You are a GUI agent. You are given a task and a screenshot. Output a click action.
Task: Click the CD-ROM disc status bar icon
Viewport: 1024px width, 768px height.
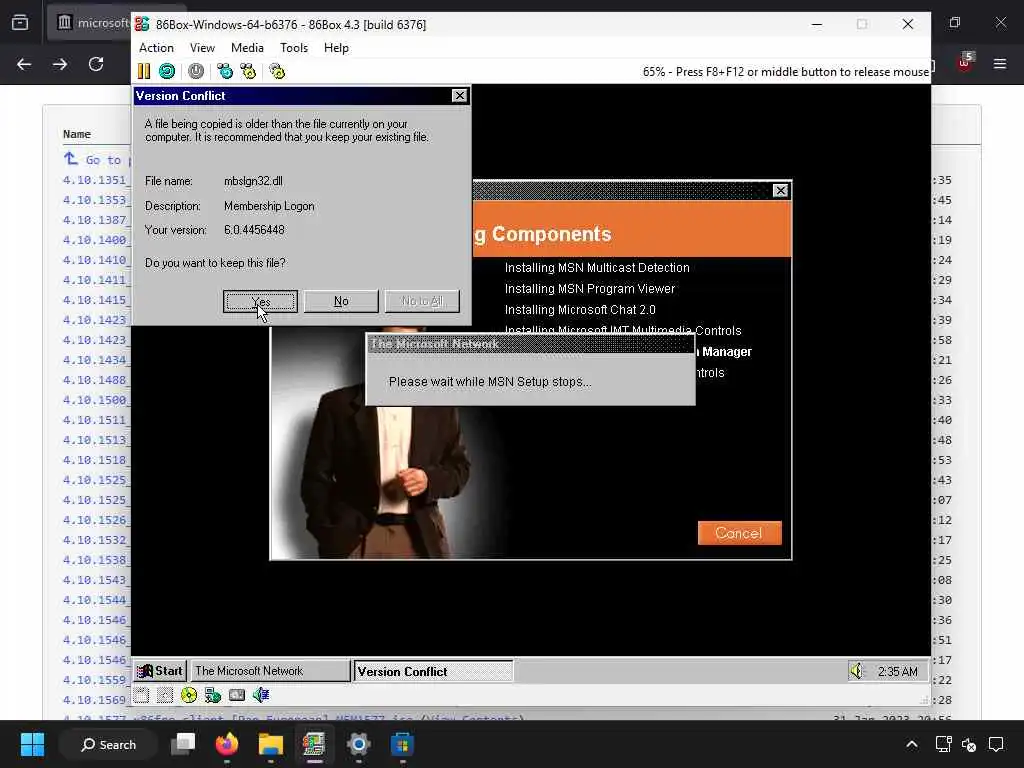(189, 695)
